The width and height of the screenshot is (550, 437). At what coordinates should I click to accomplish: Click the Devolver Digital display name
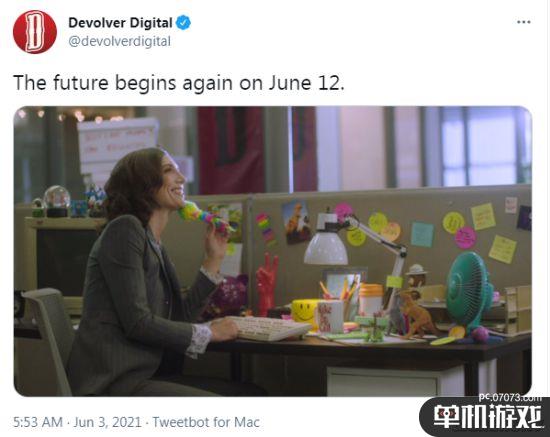[x=120, y=23]
